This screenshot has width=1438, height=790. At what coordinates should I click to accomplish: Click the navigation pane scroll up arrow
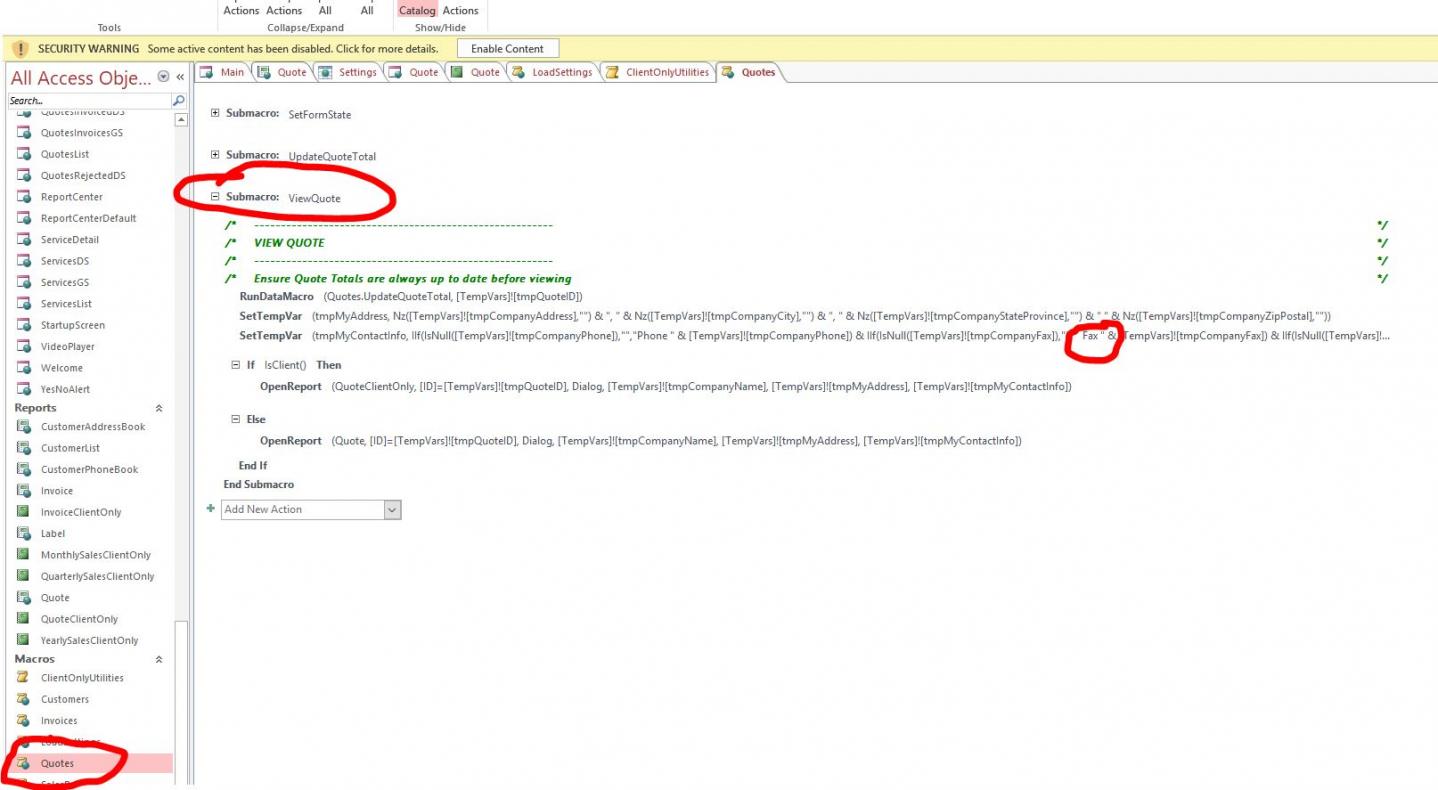pyautogui.click(x=181, y=120)
